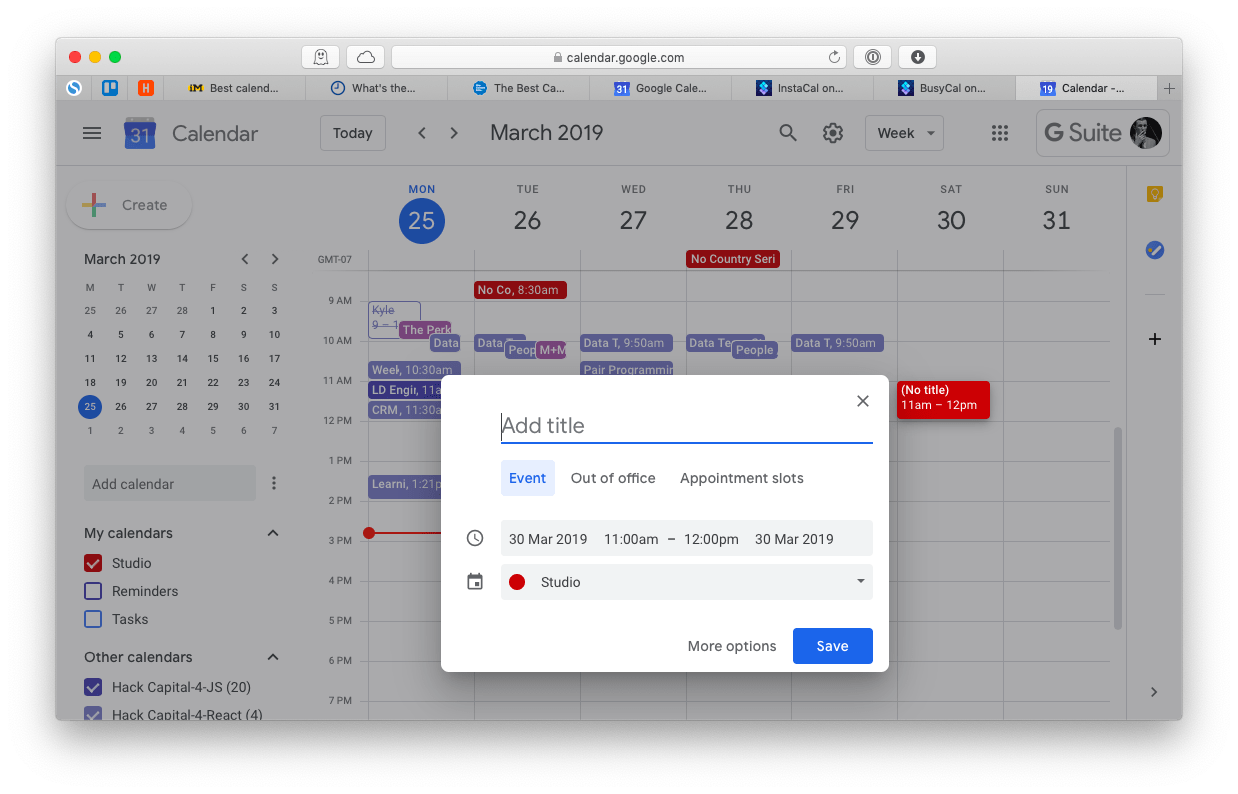Toggle Hack Capital-4-React (4) checkbox
The image size is (1238, 794).
[x=93, y=714]
